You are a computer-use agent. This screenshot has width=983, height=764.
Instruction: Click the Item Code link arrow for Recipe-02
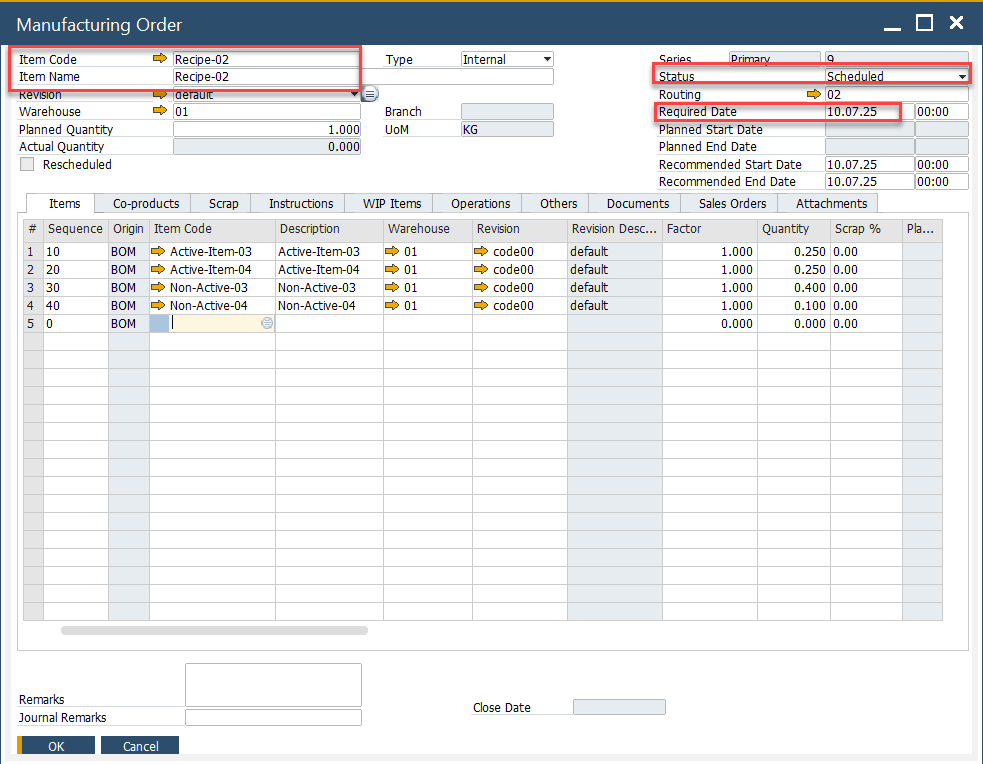[160, 59]
